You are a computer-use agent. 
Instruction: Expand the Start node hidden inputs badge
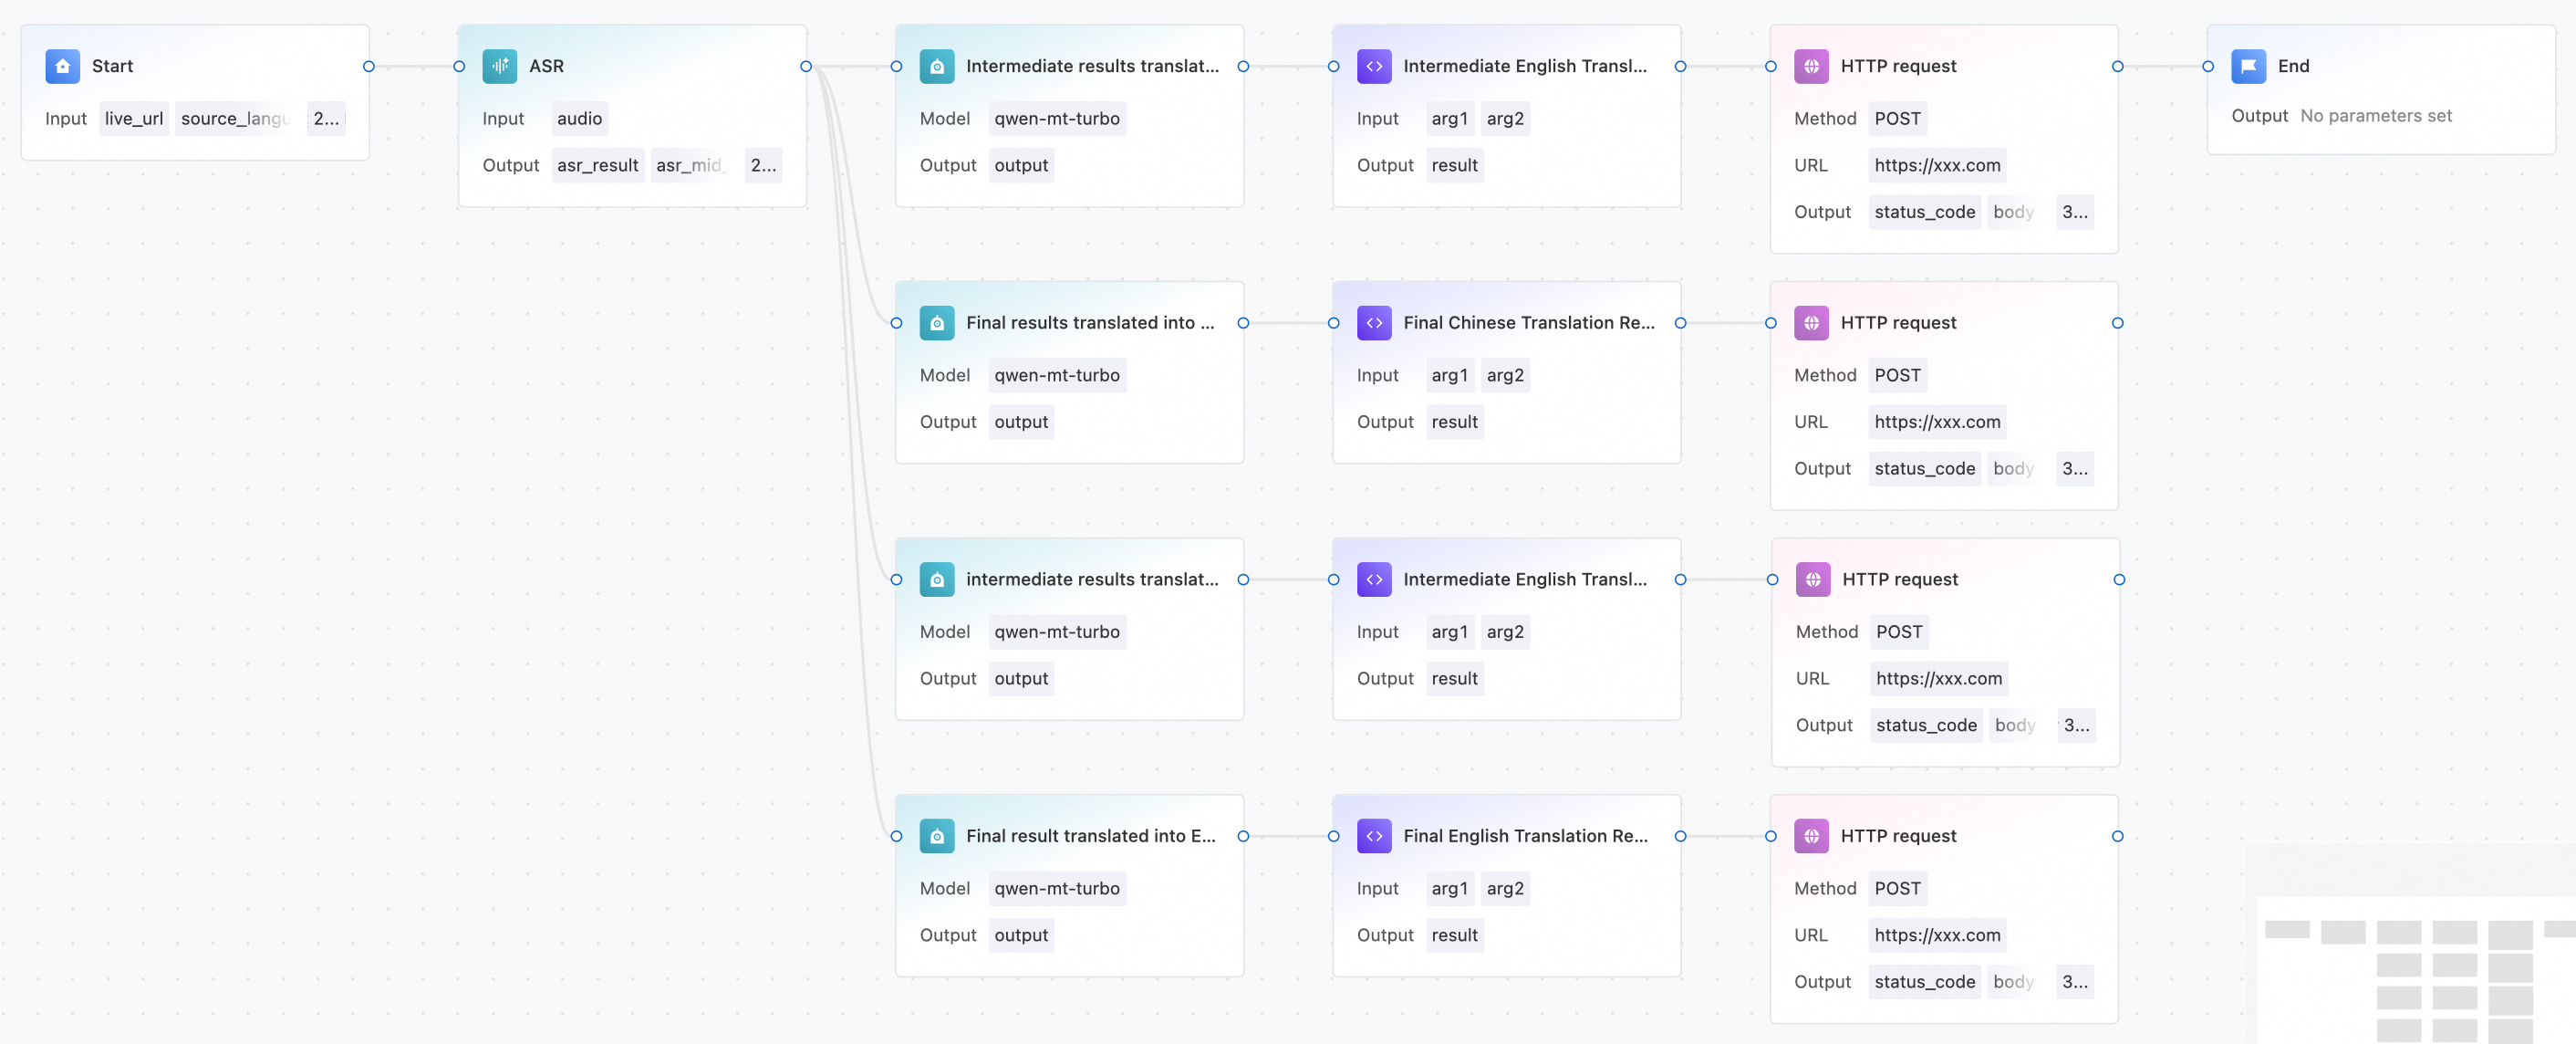(x=326, y=119)
